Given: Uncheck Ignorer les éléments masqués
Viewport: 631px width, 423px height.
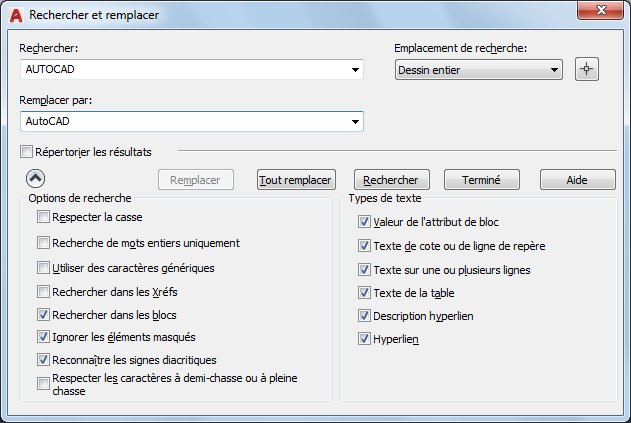Looking at the screenshot, I should click(x=43, y=337).
